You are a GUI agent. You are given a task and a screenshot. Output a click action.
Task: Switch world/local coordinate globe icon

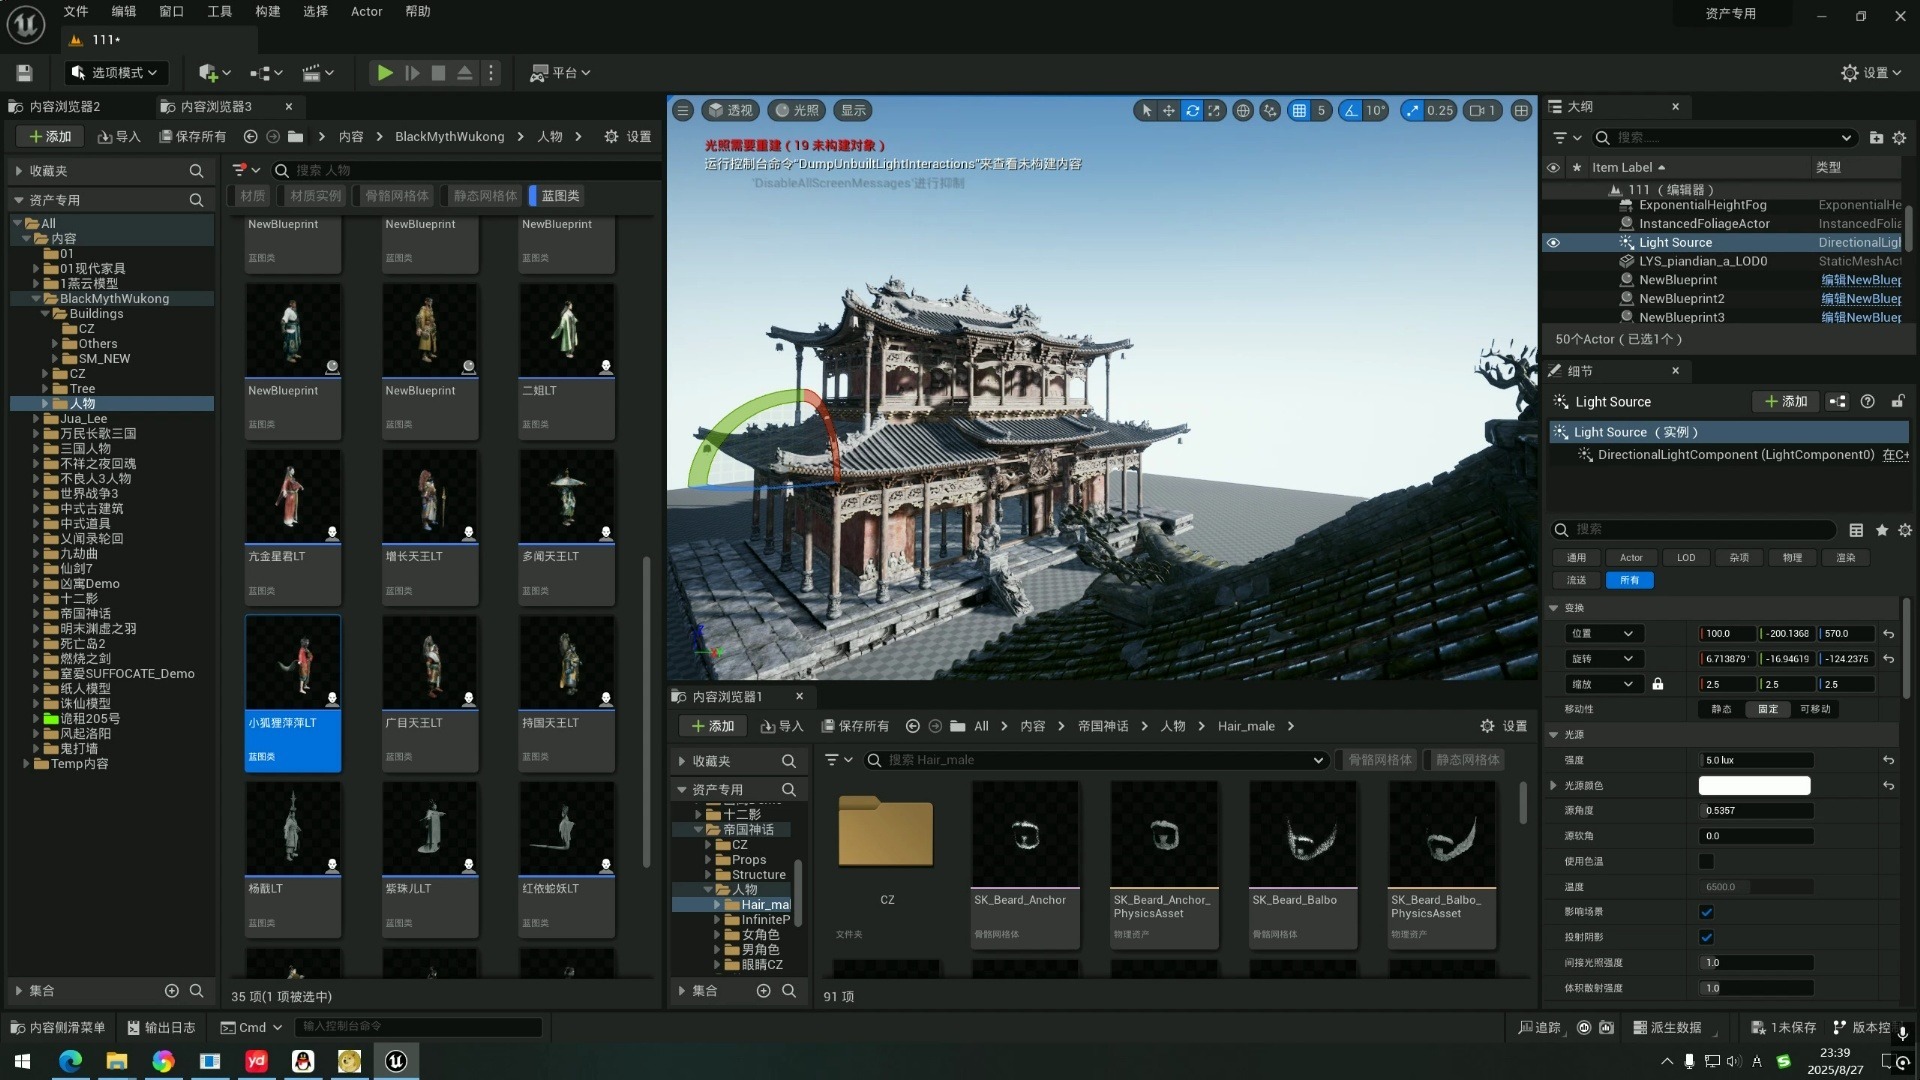(1243, 111)
